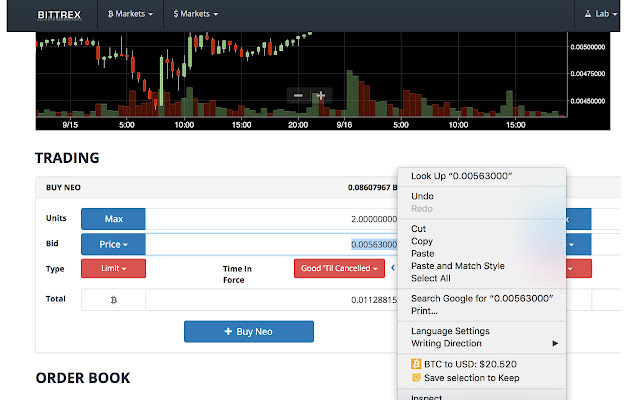Click the 0.00500000 price axis label

tap(588, 47)
